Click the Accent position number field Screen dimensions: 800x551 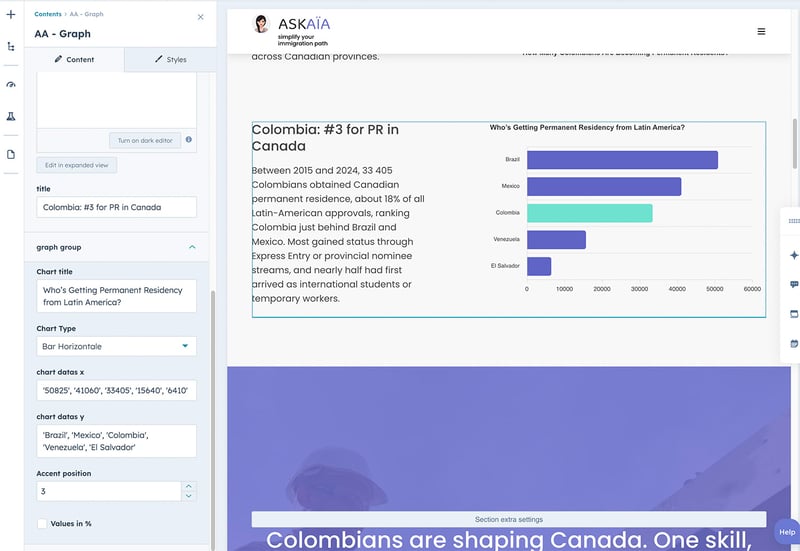[x=109, y=491]
